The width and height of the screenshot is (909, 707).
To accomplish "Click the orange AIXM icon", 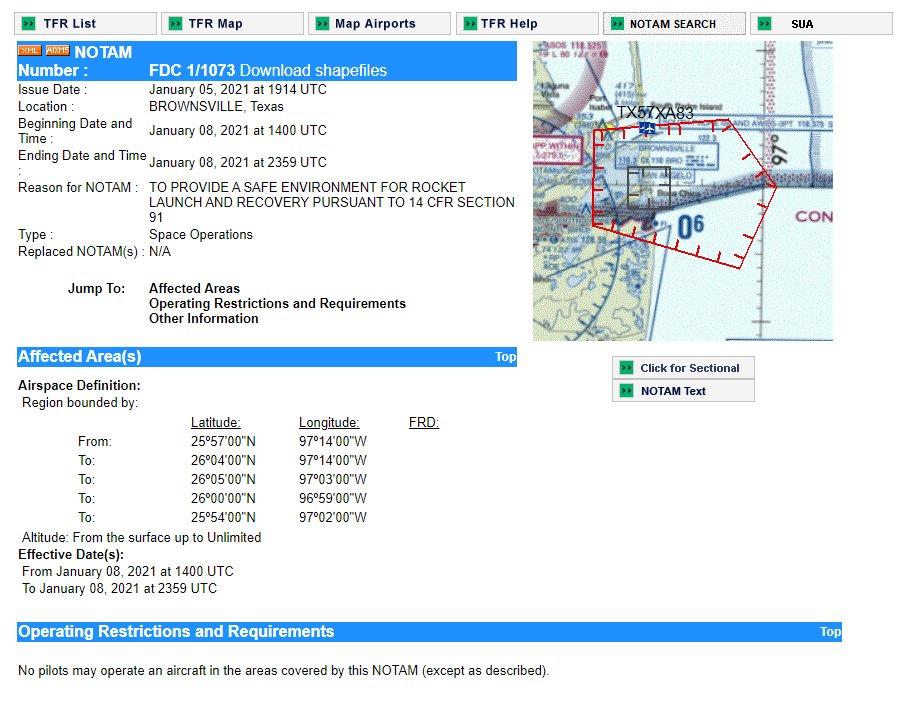I will [57, 50].
